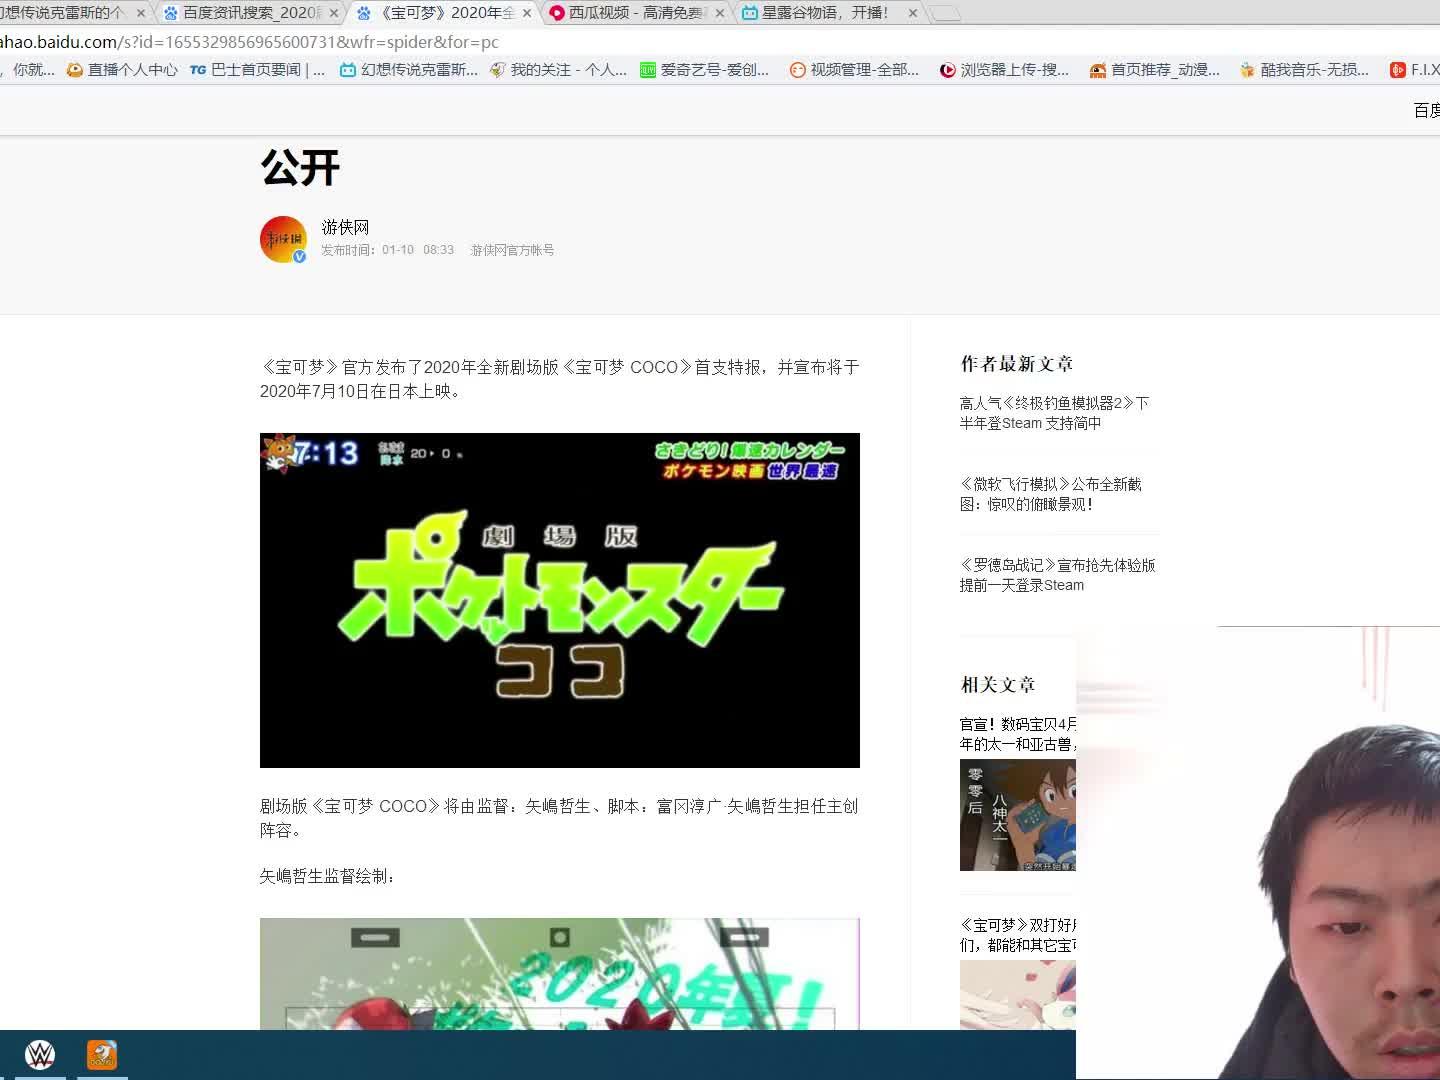1440x1080 pixels.
Task: Click the 劇場版 ポケットモンスター ココ trailer image
Action: 560,600
